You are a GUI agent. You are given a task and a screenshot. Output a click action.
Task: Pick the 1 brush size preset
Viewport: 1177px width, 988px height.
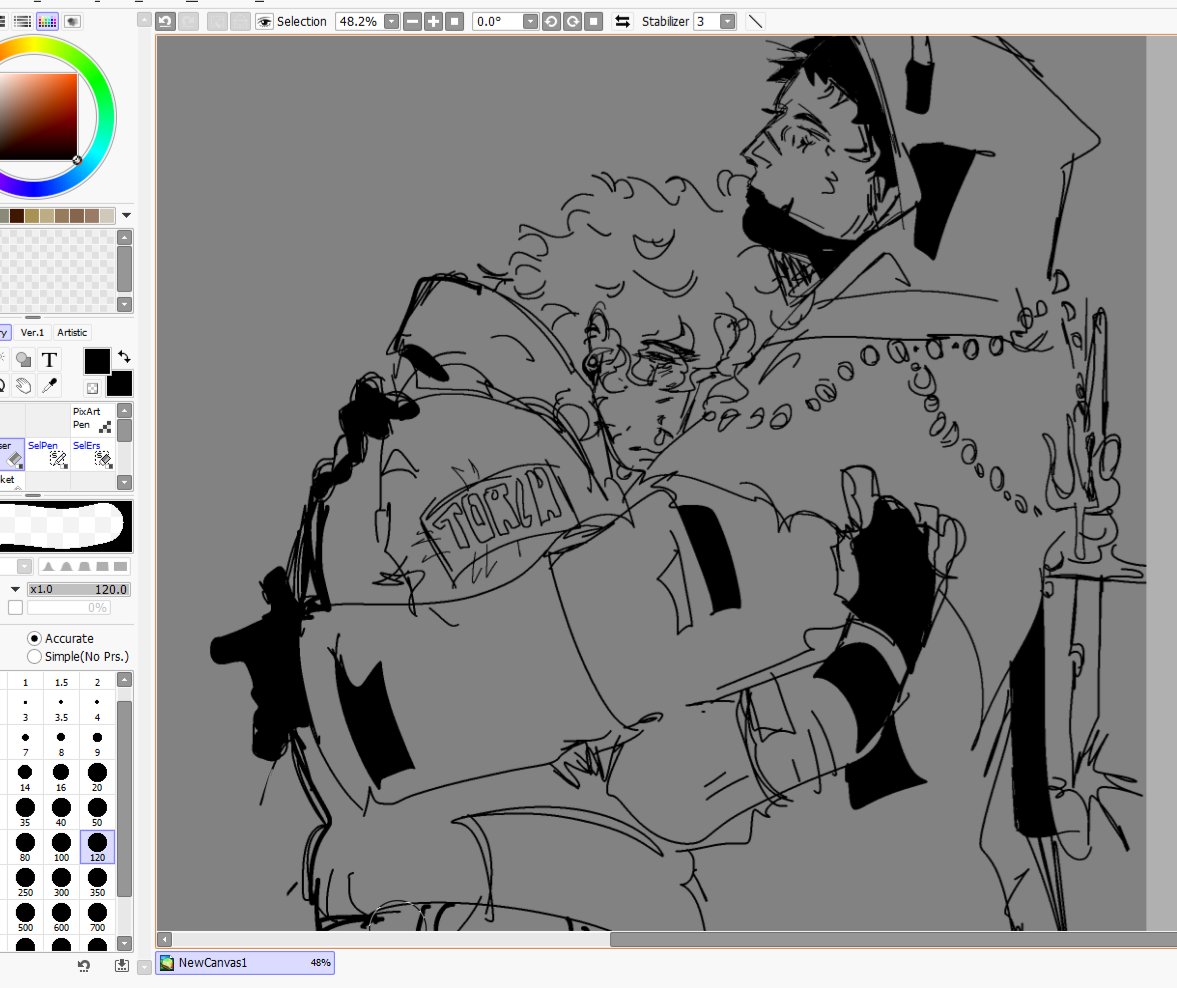click(25, 682)
